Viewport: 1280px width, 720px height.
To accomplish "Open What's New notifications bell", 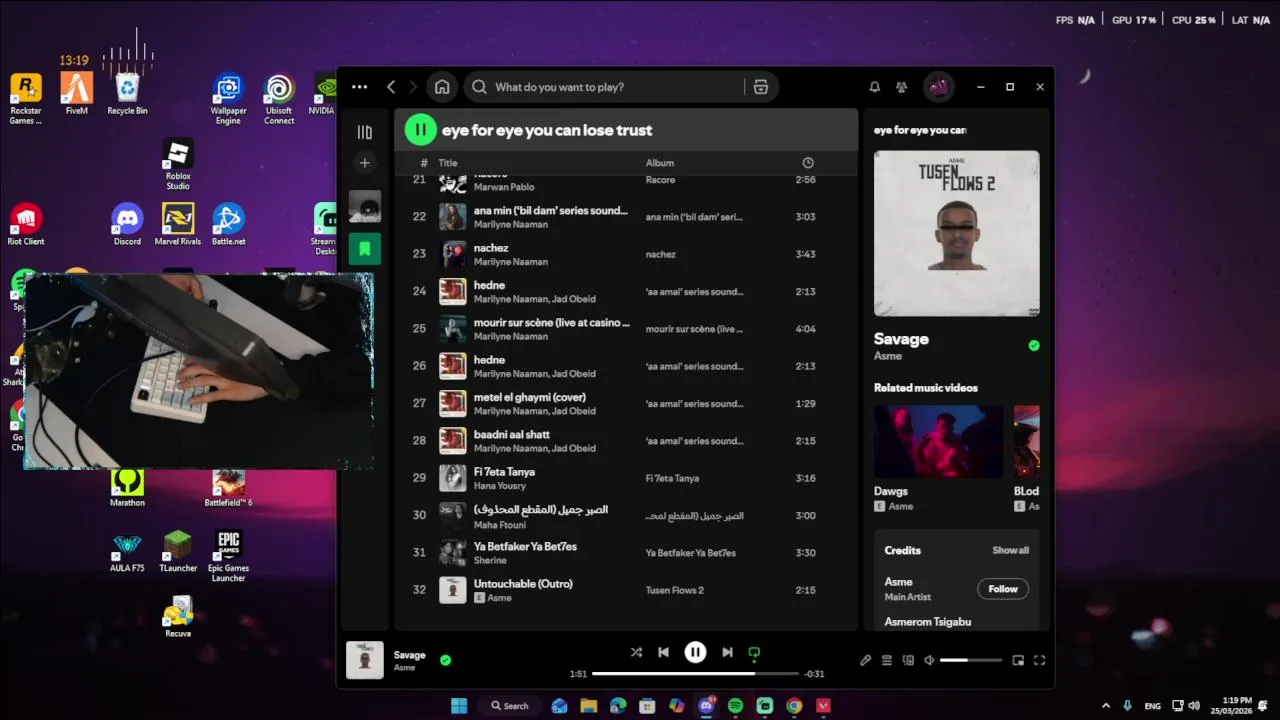I will tap(875, 87).
